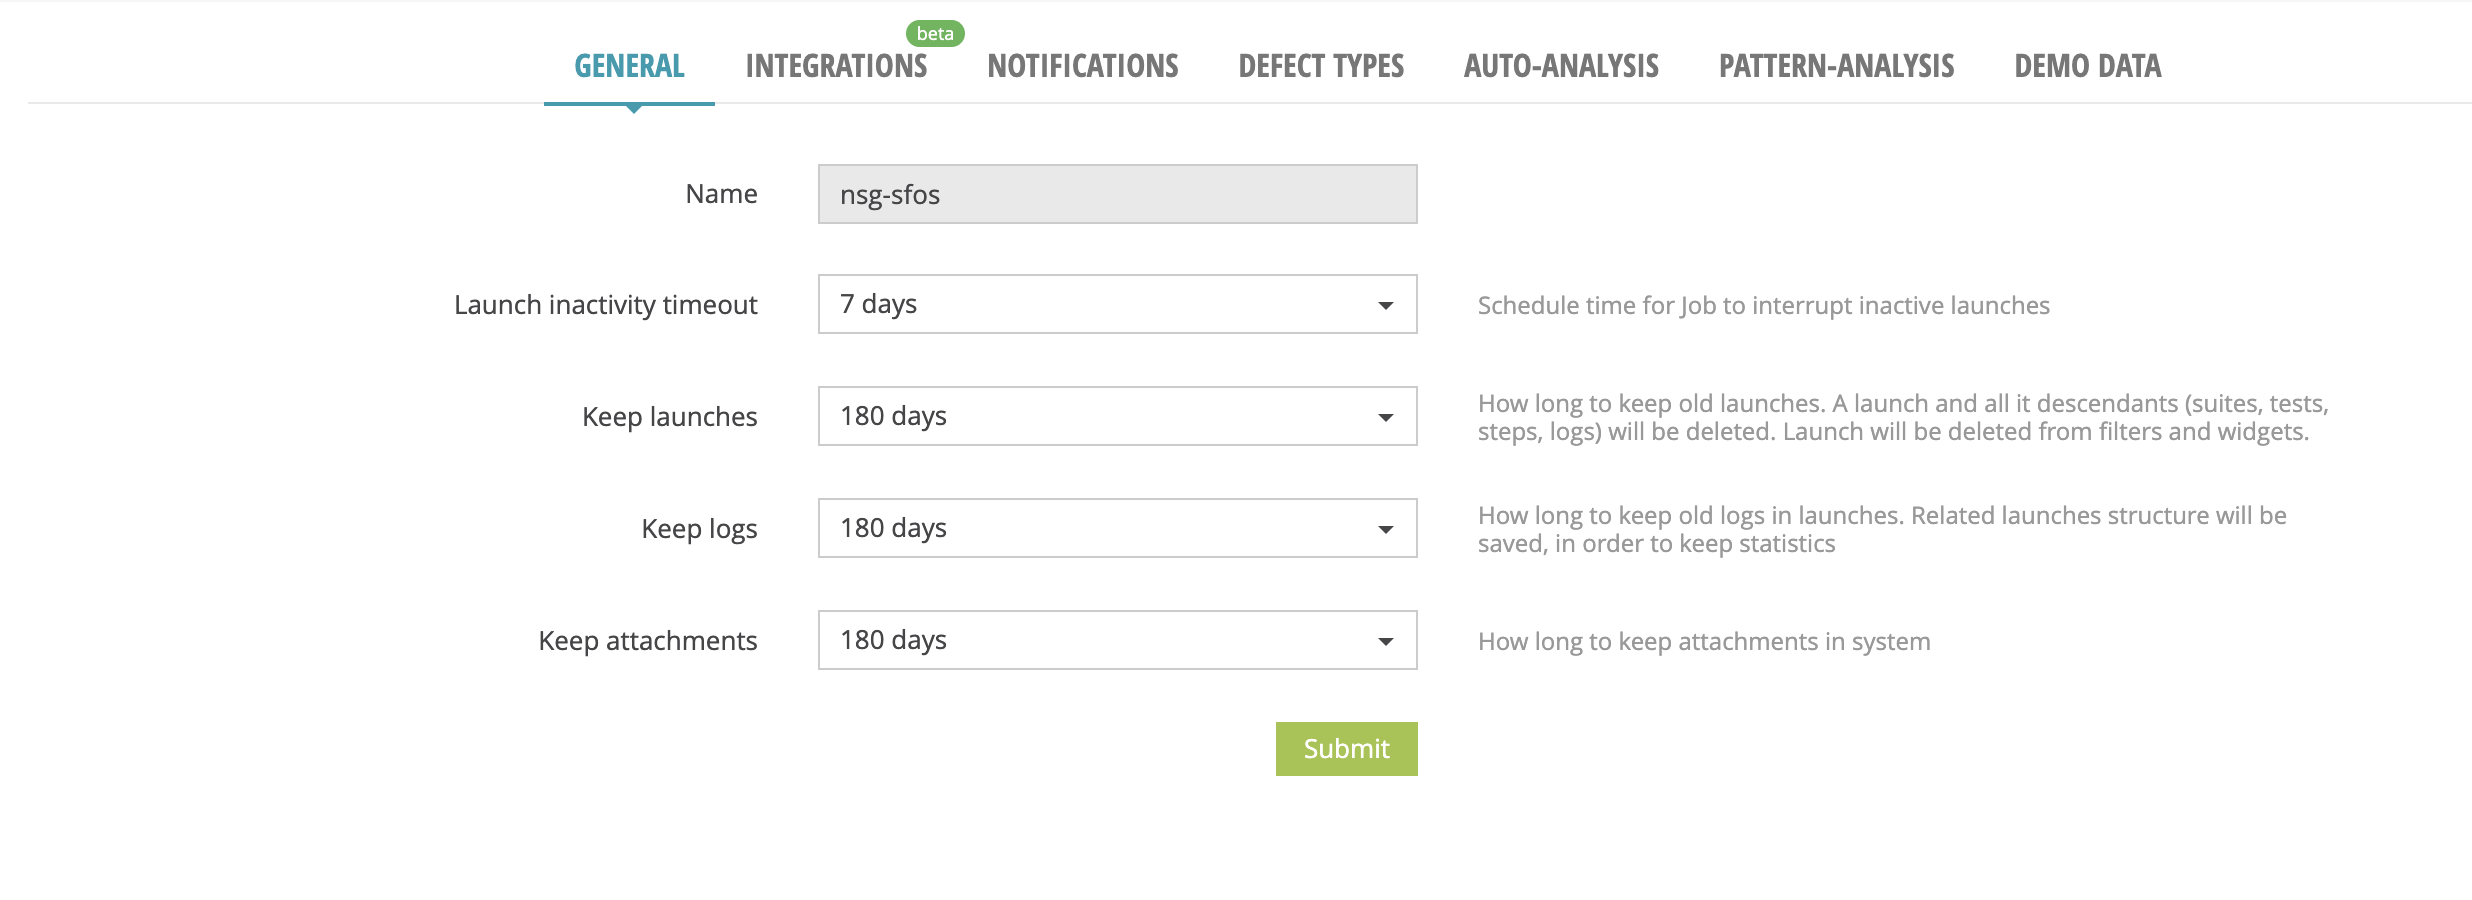
Task: Open the Keep launches dropdown
Action: (x=1115, y=417)
